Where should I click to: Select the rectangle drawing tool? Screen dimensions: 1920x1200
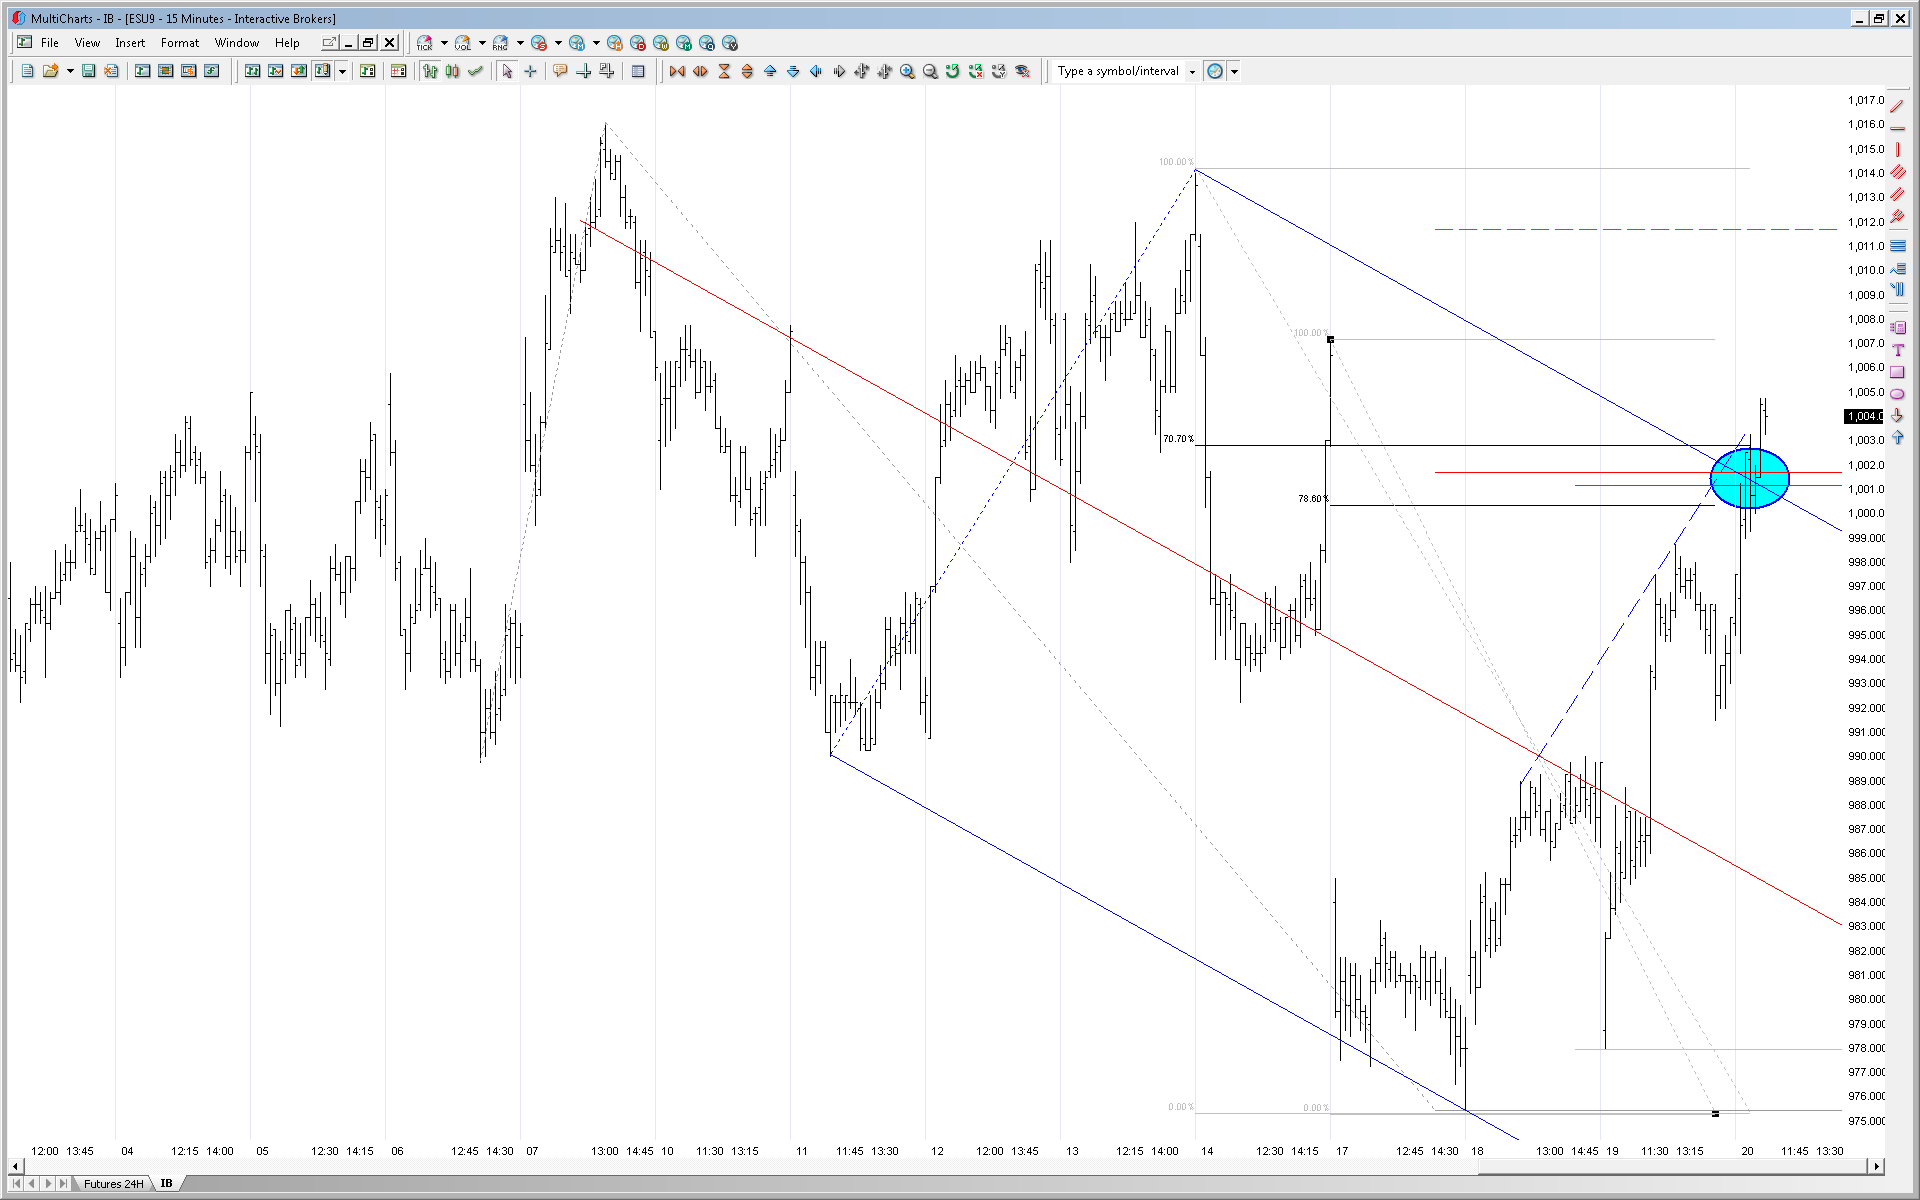[x=1897, y=372]
